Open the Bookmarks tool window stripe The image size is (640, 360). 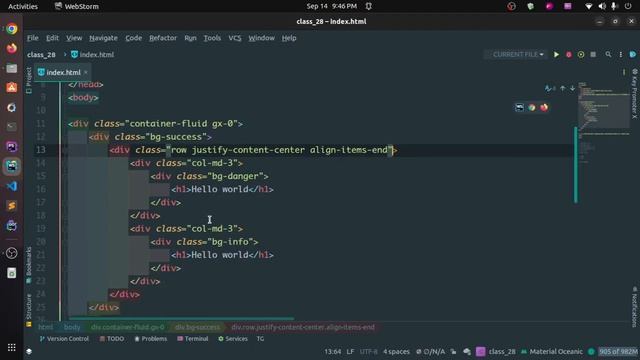pos(29,264)
